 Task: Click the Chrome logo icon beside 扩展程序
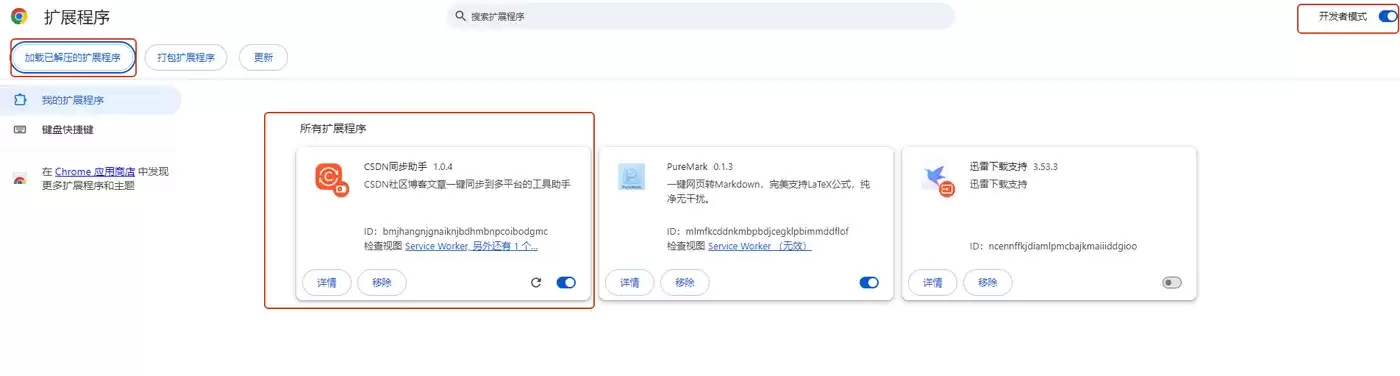pyautogui.click(x=19, y=16)
